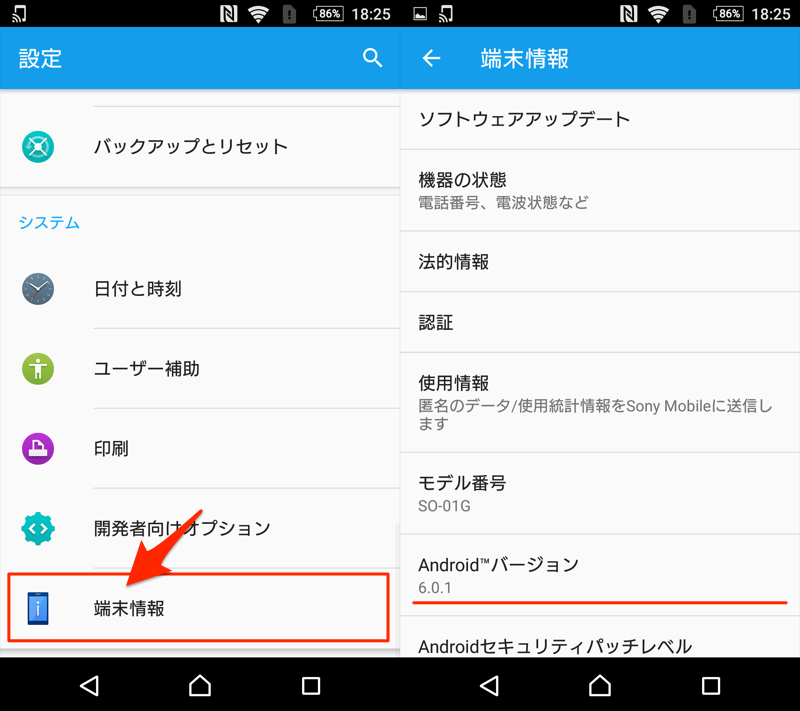Tap Android バージョン 6.0.1 row
800x711 pixels.
(600, 575)
